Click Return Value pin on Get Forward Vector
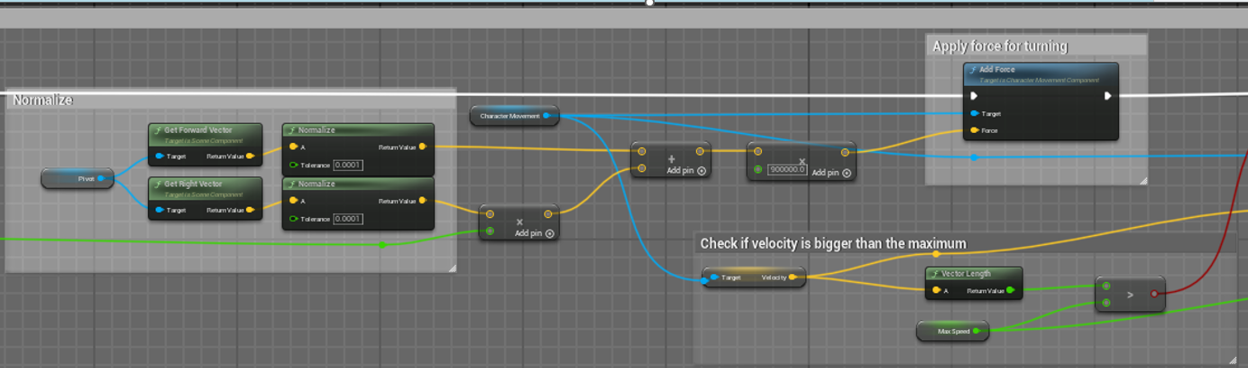 tap(250, 156)
